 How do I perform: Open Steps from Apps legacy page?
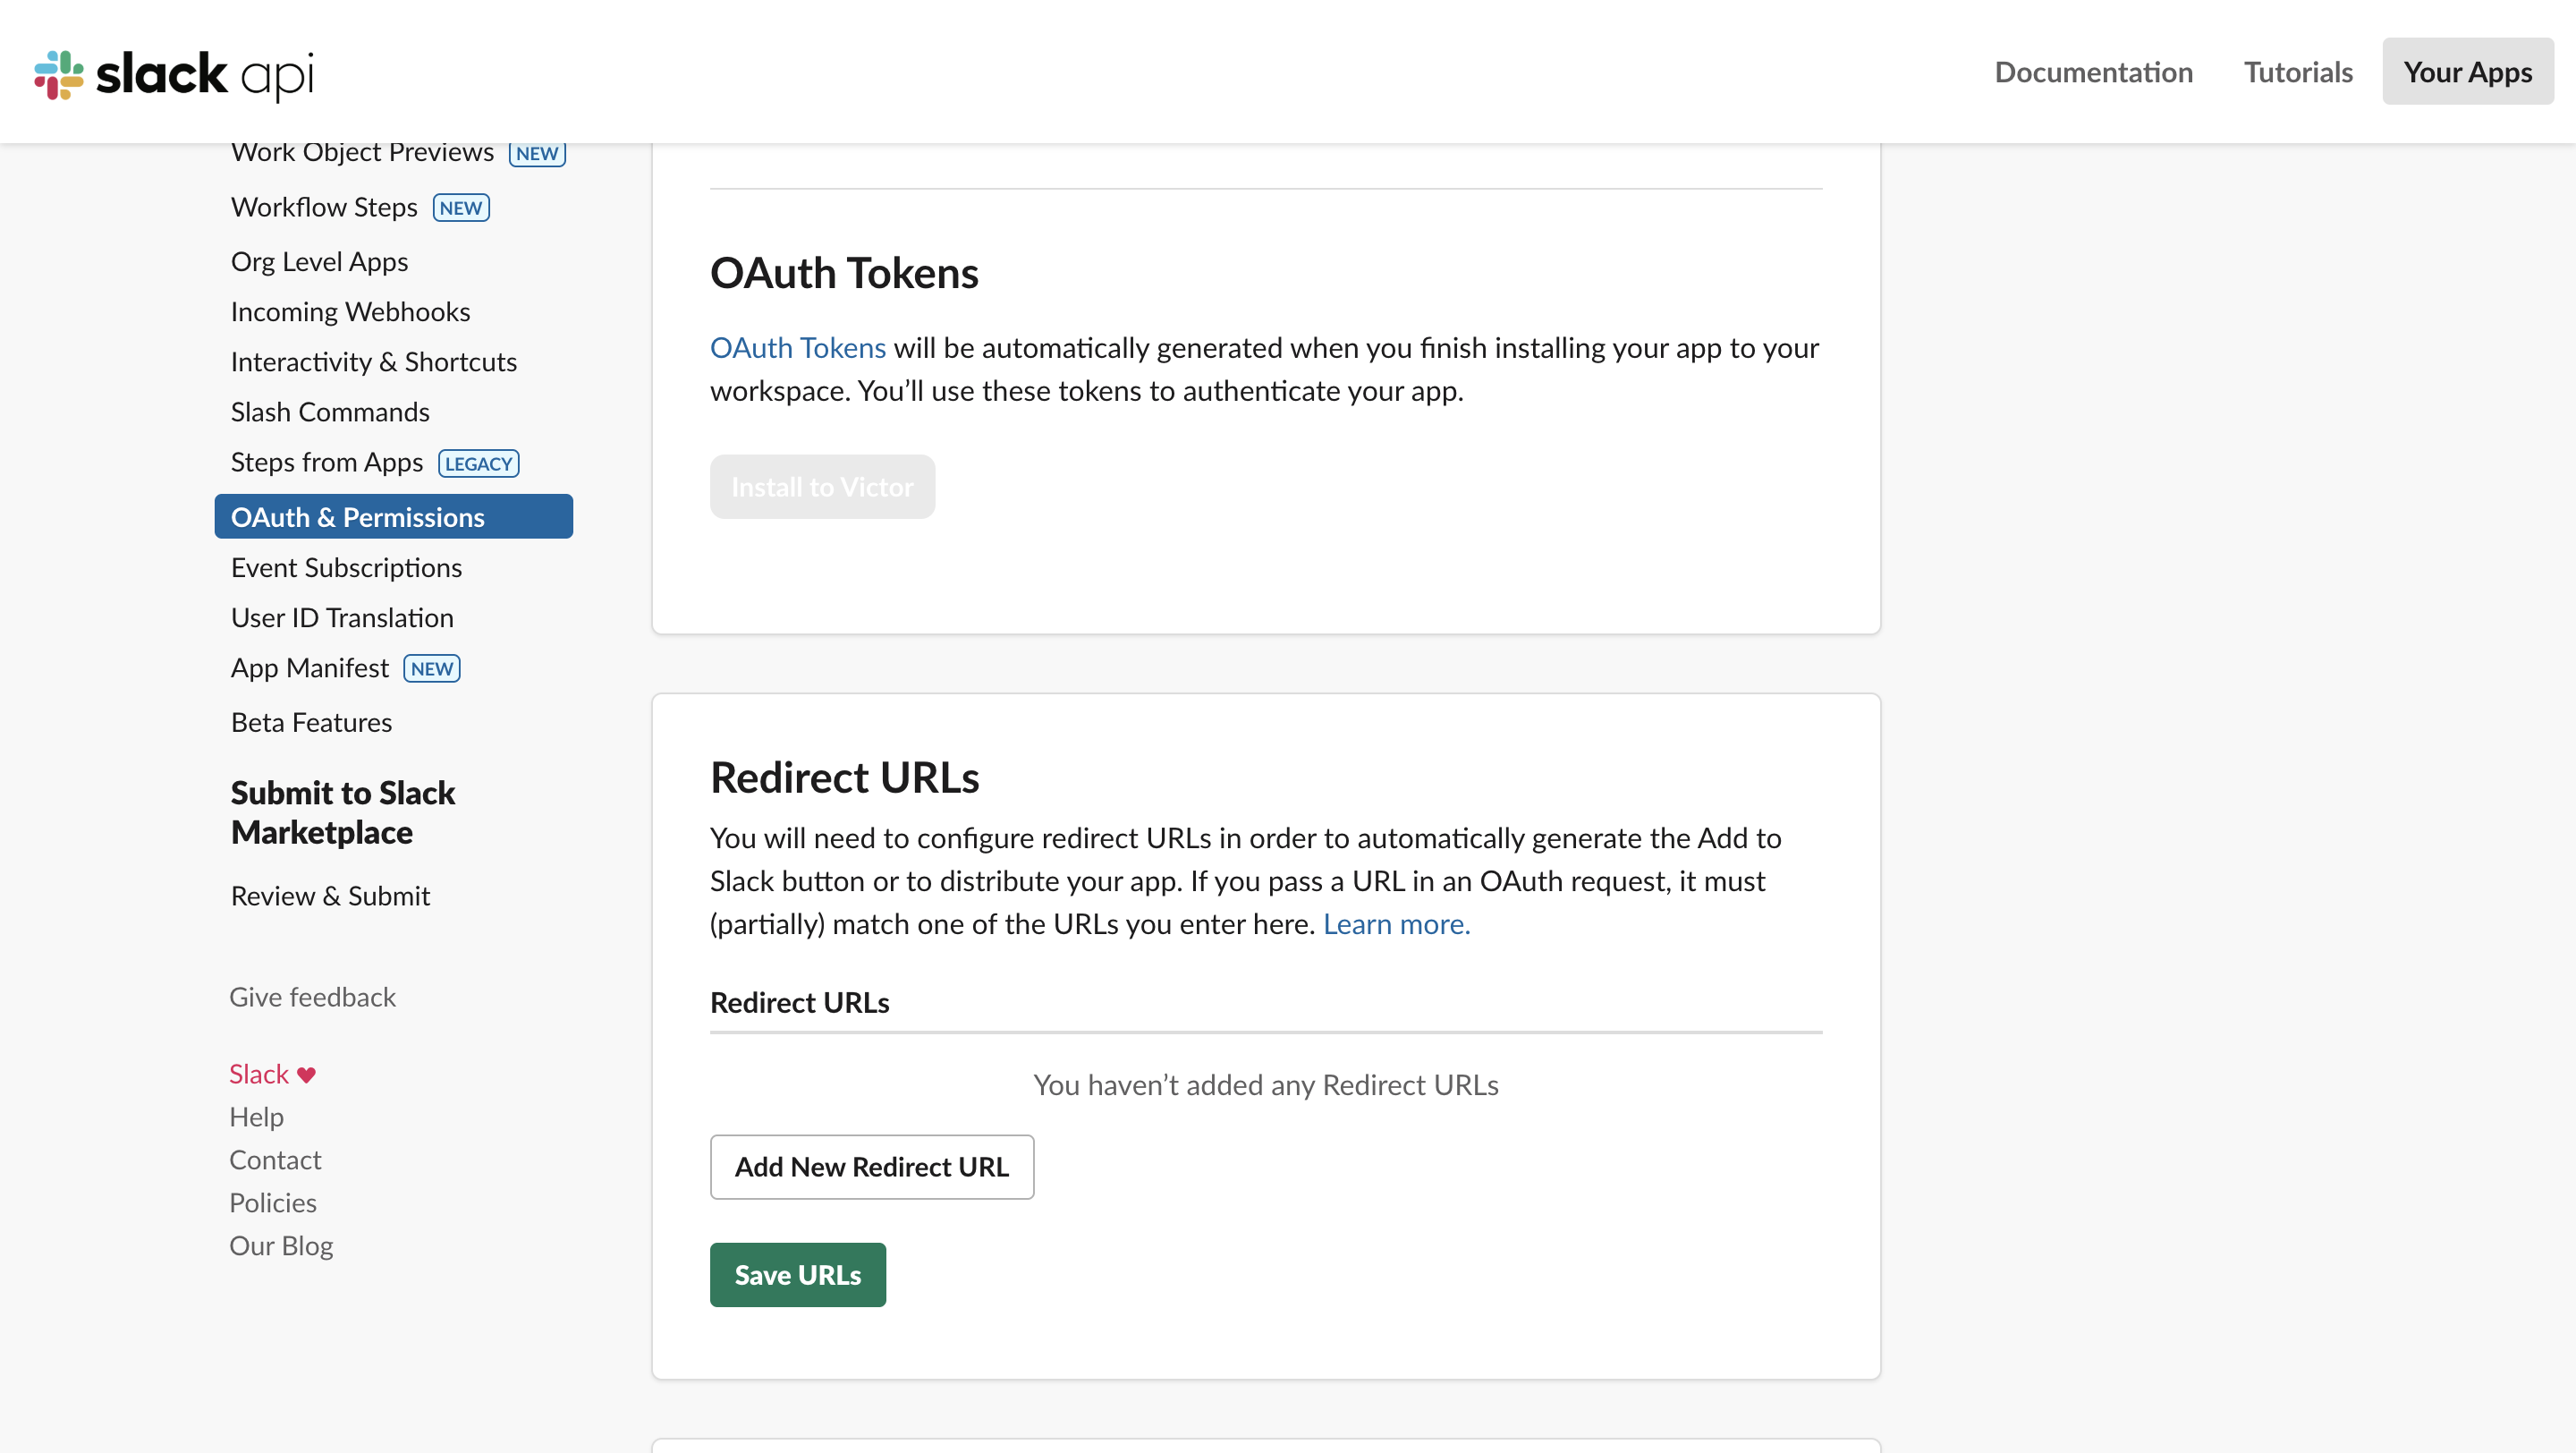coord(327,461)
